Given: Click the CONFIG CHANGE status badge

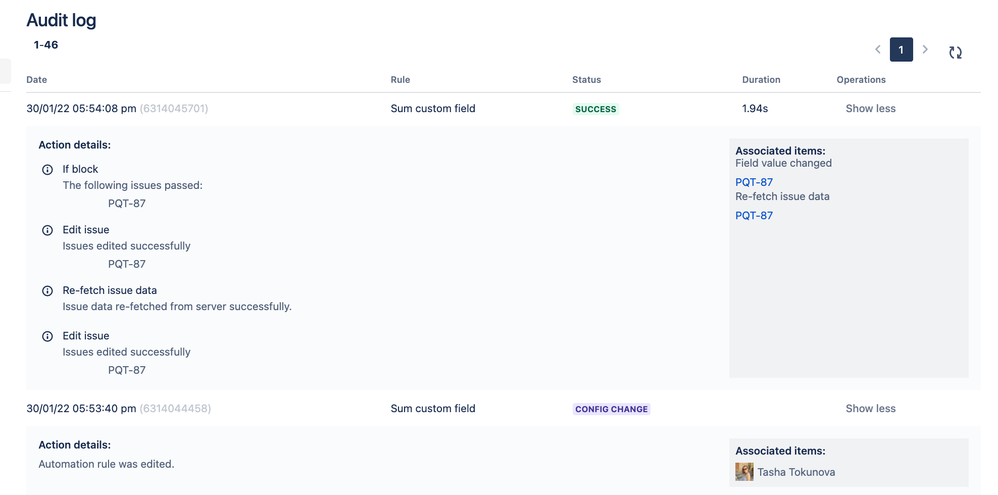Looking at the screenshot, I should coord(611,409).
